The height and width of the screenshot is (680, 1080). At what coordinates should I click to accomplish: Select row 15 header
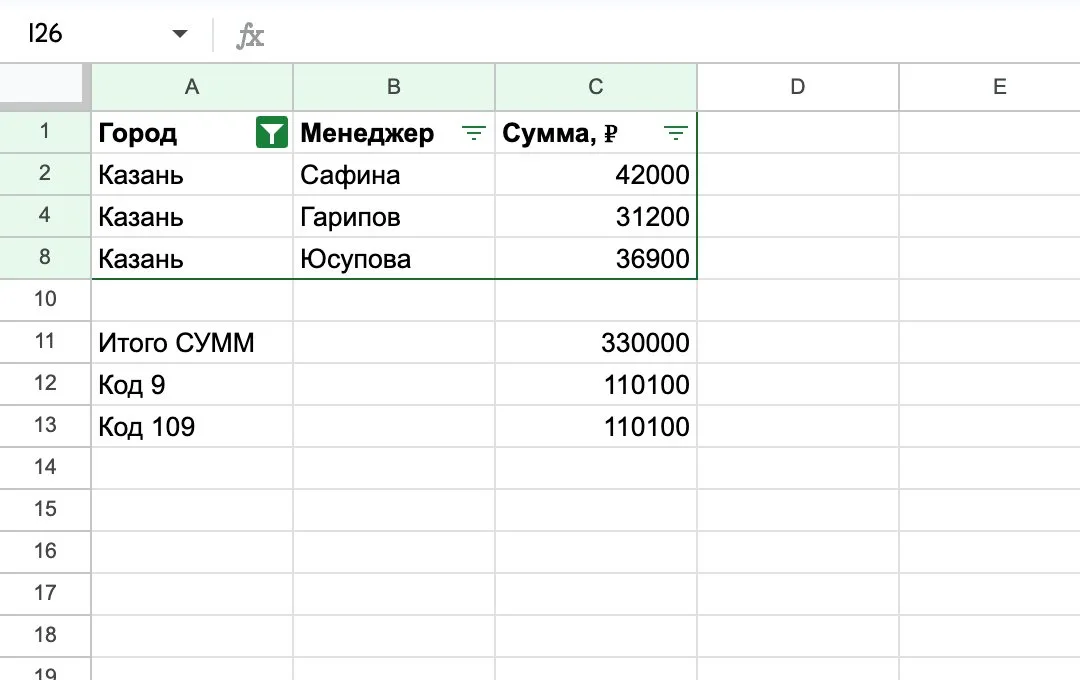coord(45,510)
